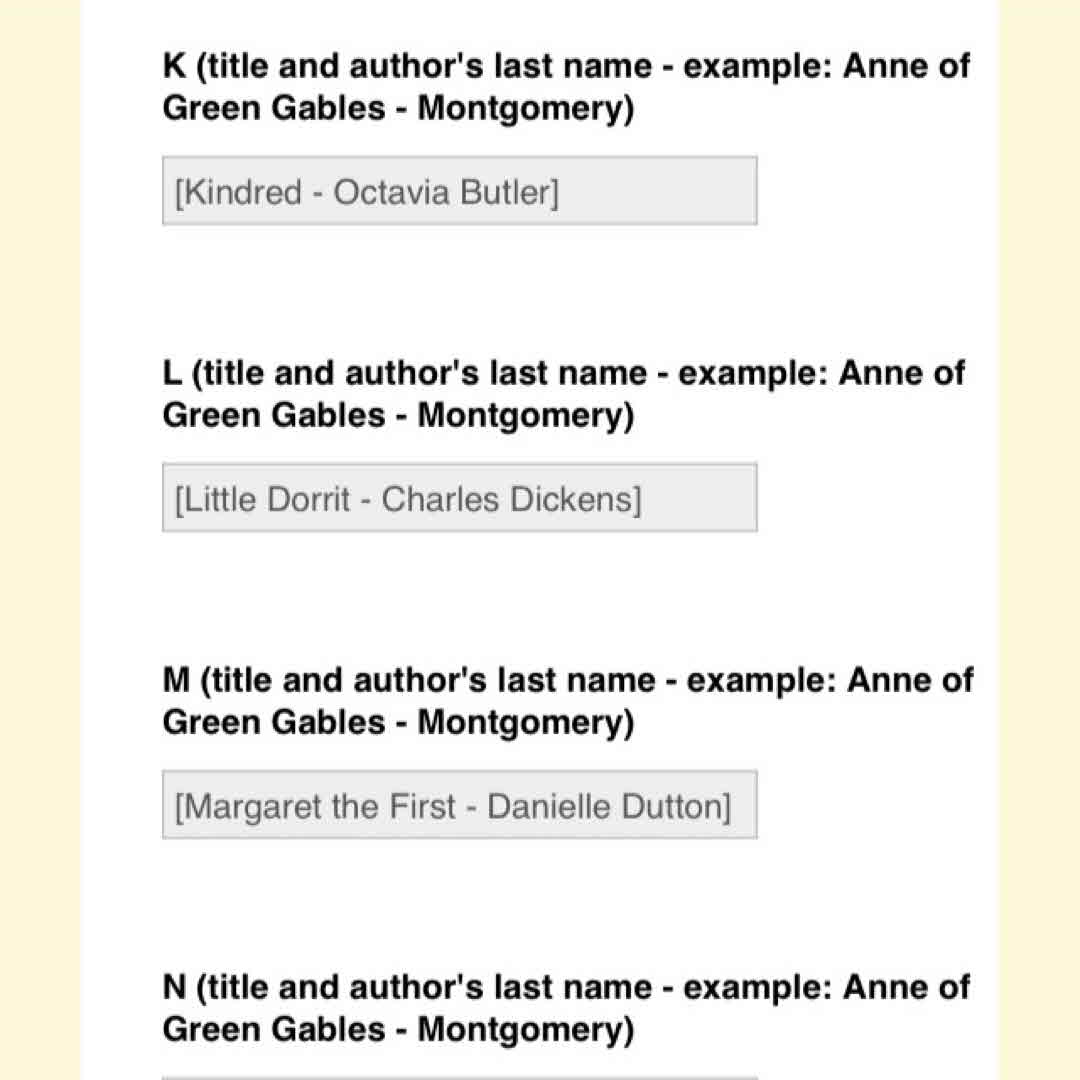Click 'Green Gables - Montgomery)' under the K heading
This screenshot has width=1080, height=1080.
click(x=398, y=109)
